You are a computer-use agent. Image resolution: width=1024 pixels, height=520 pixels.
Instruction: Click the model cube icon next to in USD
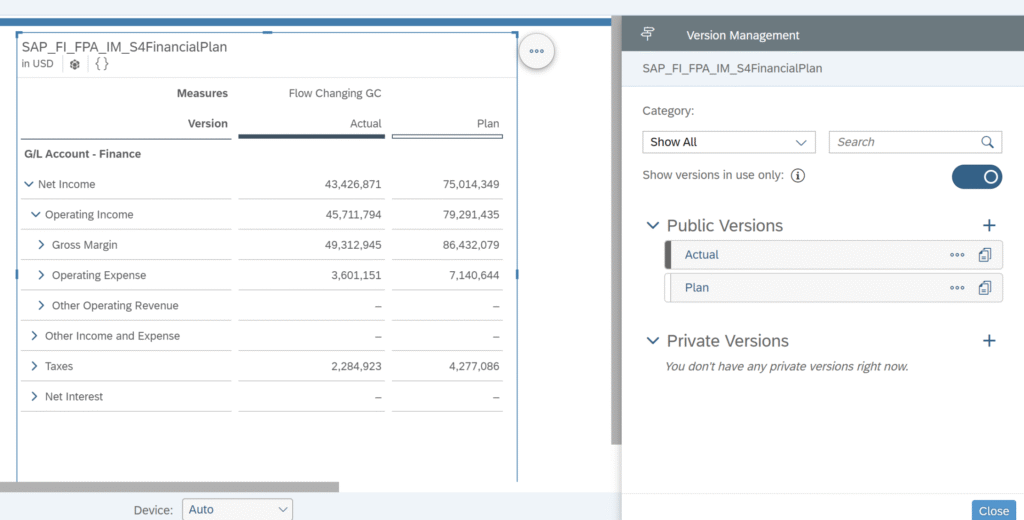tap(75, 64)
